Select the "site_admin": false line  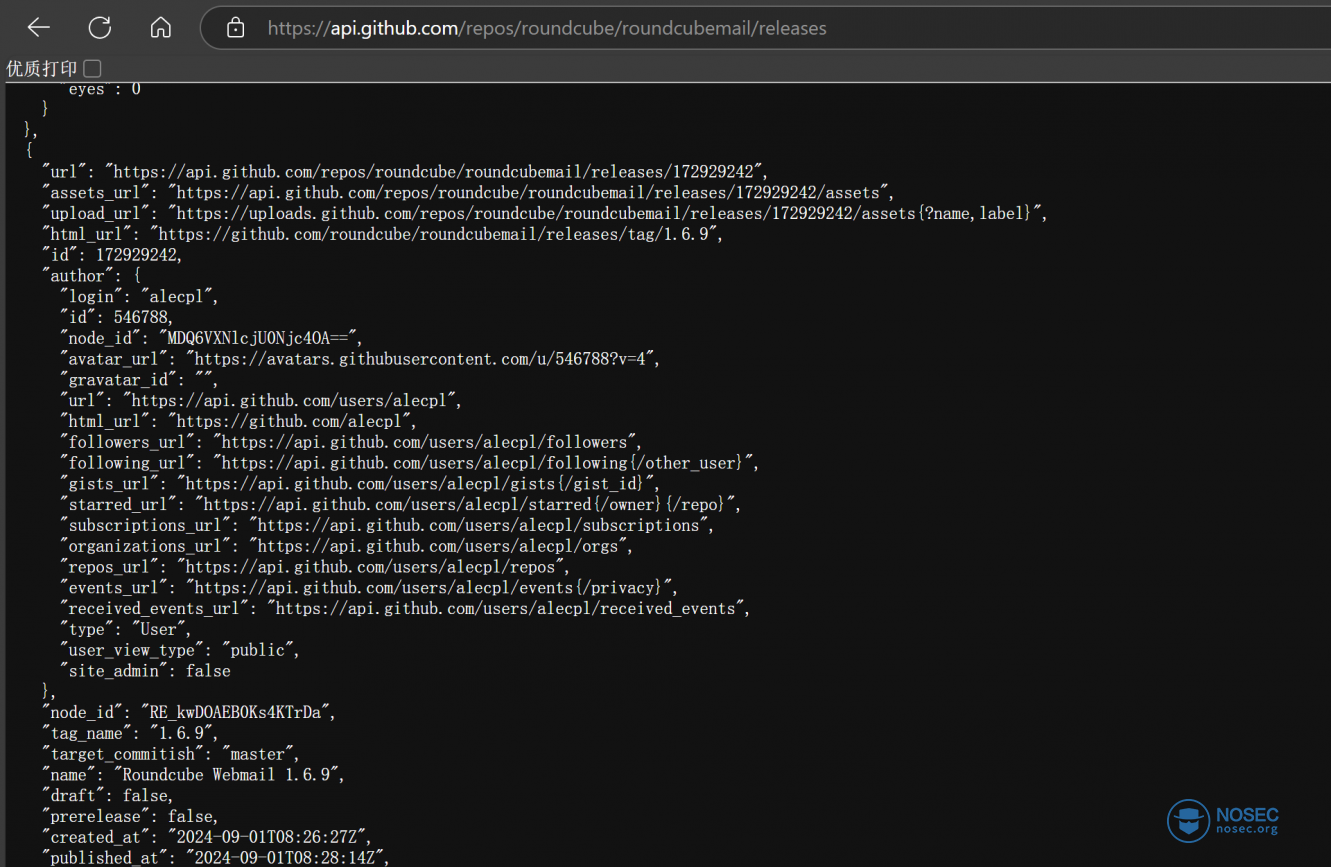(146, 671)
